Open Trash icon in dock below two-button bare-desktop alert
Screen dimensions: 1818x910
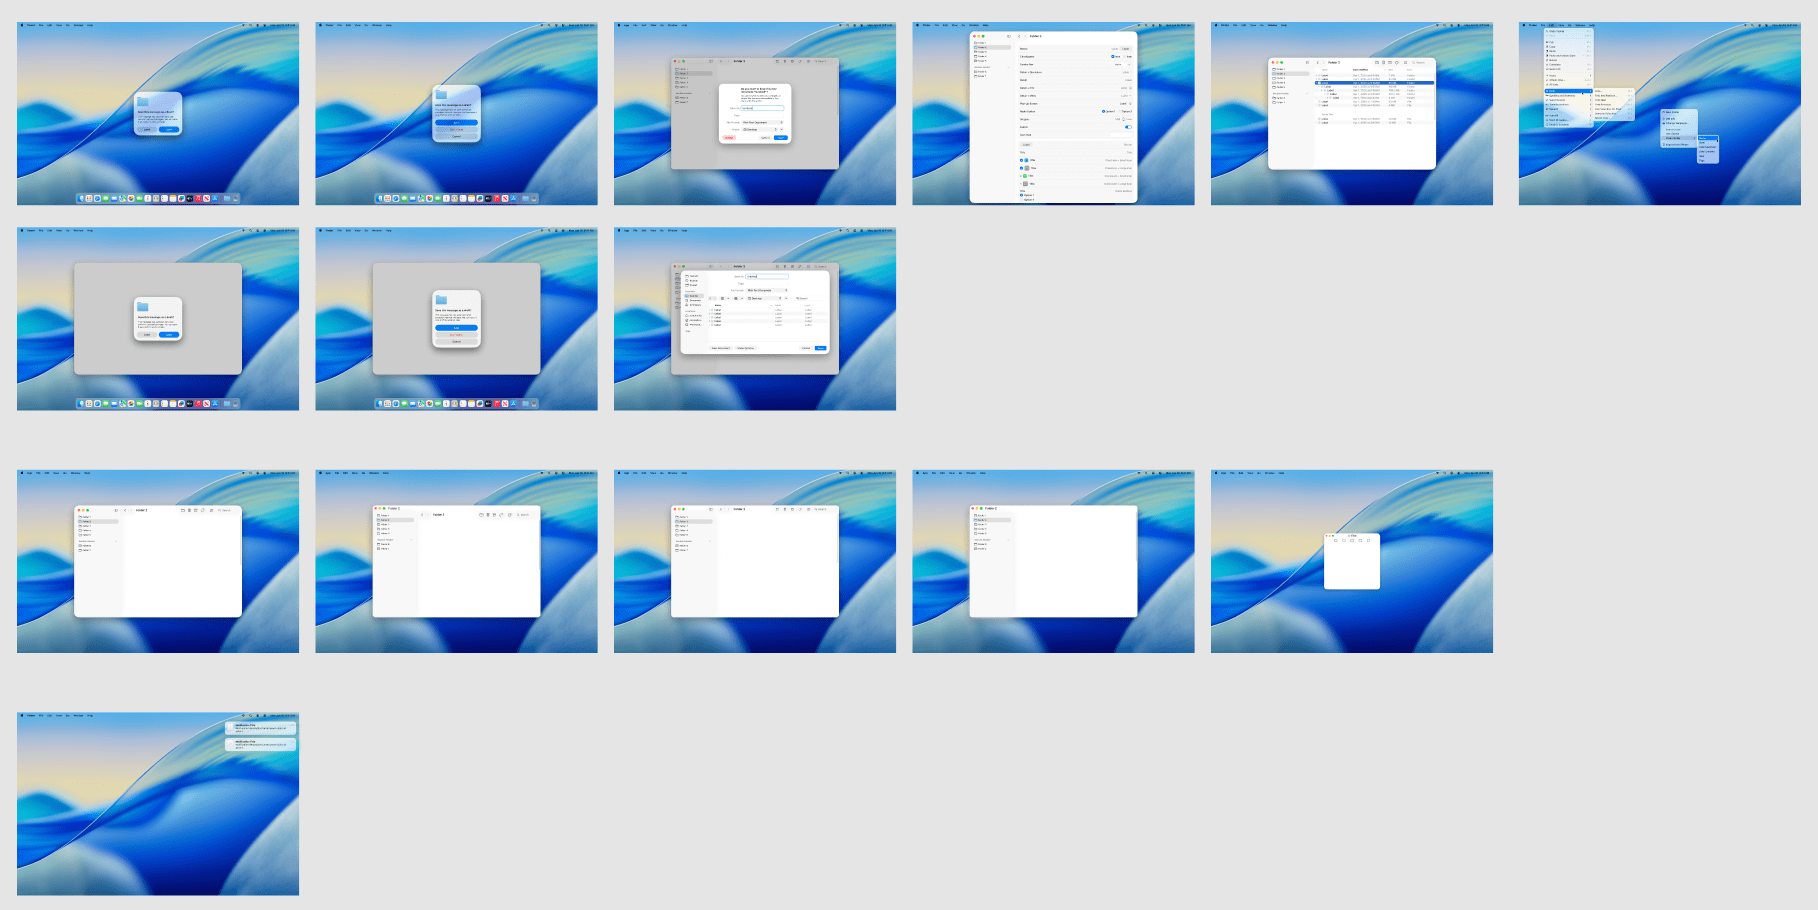point(235,199)
